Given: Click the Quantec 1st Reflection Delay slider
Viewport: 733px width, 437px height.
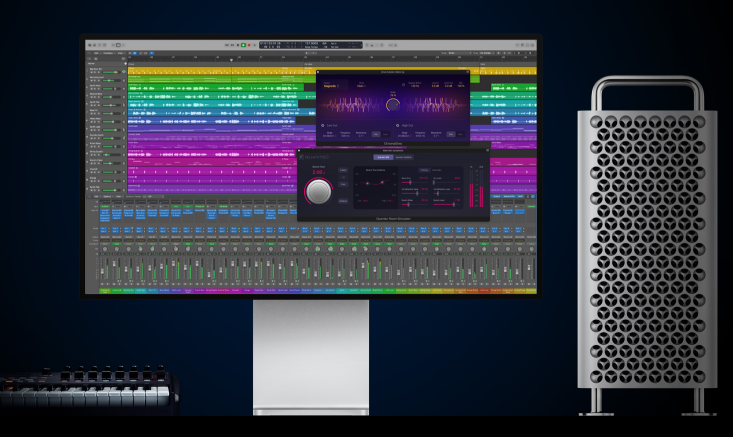Looking at the screenshot, I should 415,193.
